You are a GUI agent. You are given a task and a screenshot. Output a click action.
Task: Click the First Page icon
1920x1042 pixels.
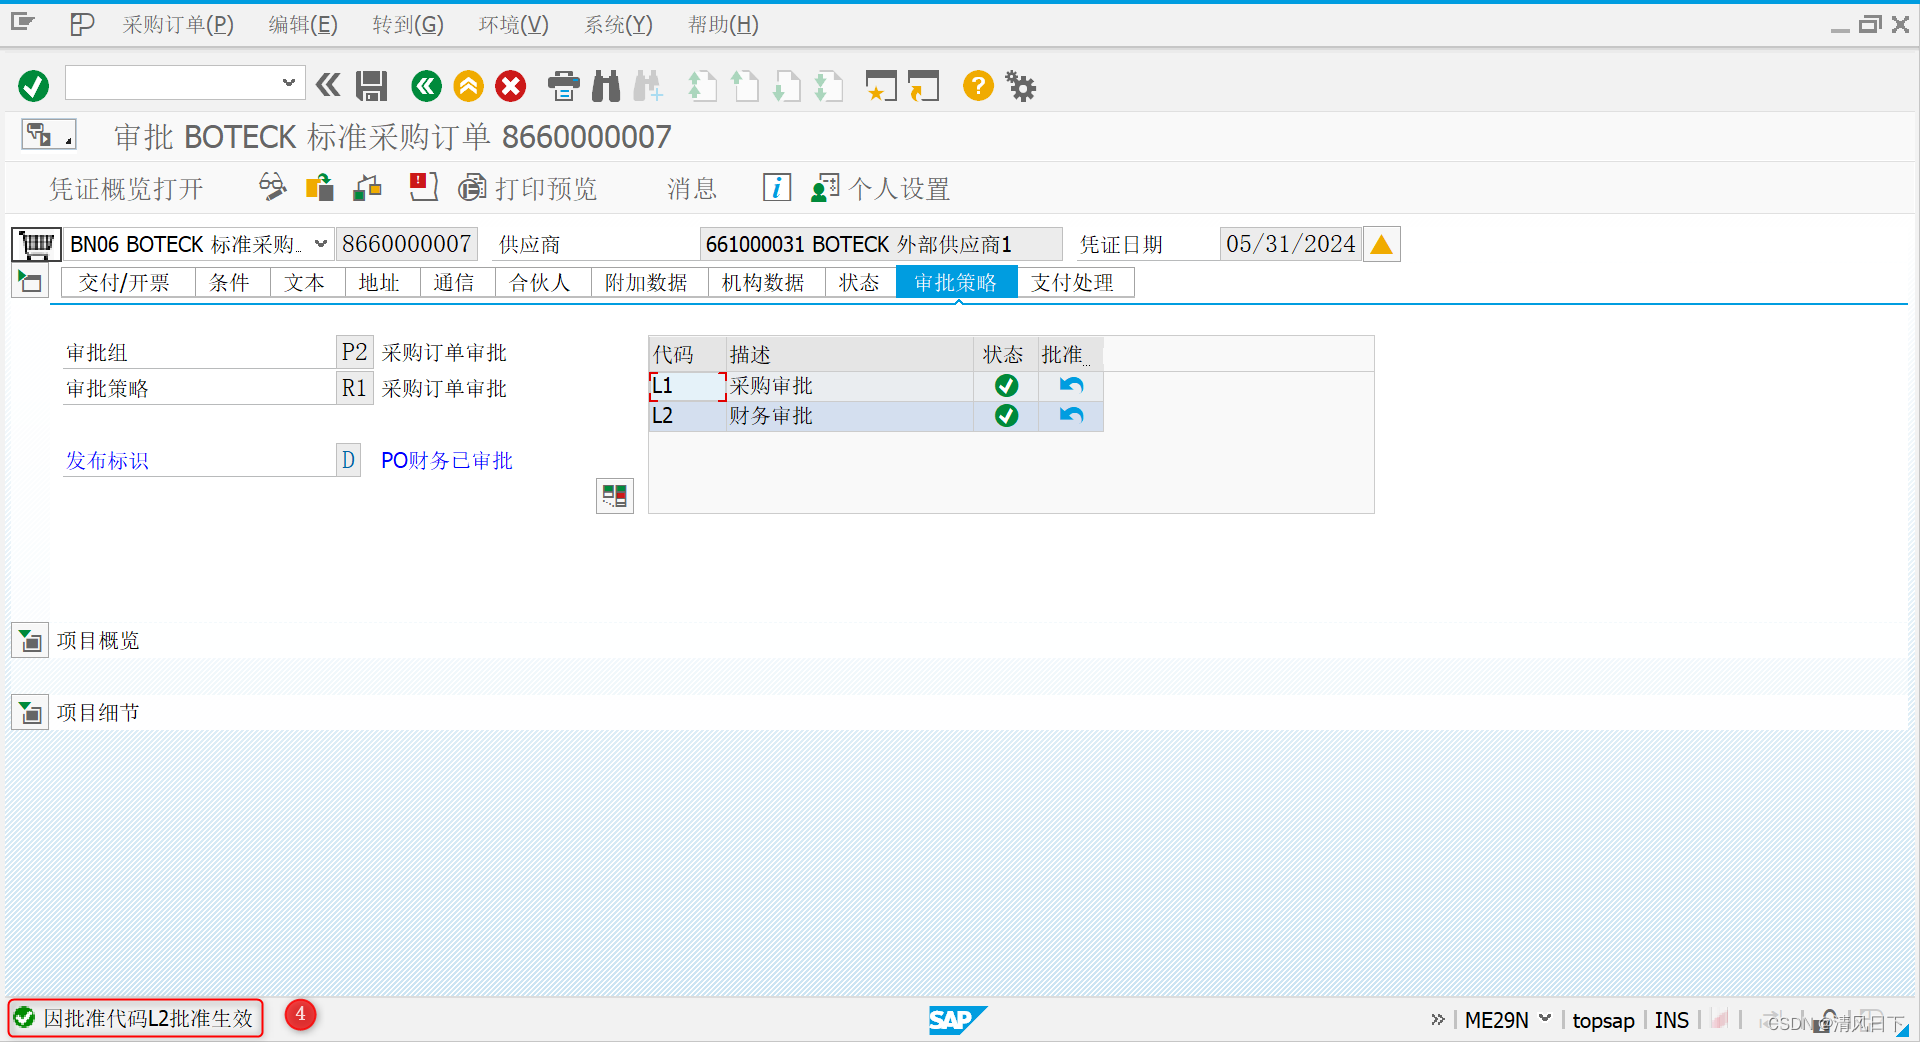(x=702, y=86)
